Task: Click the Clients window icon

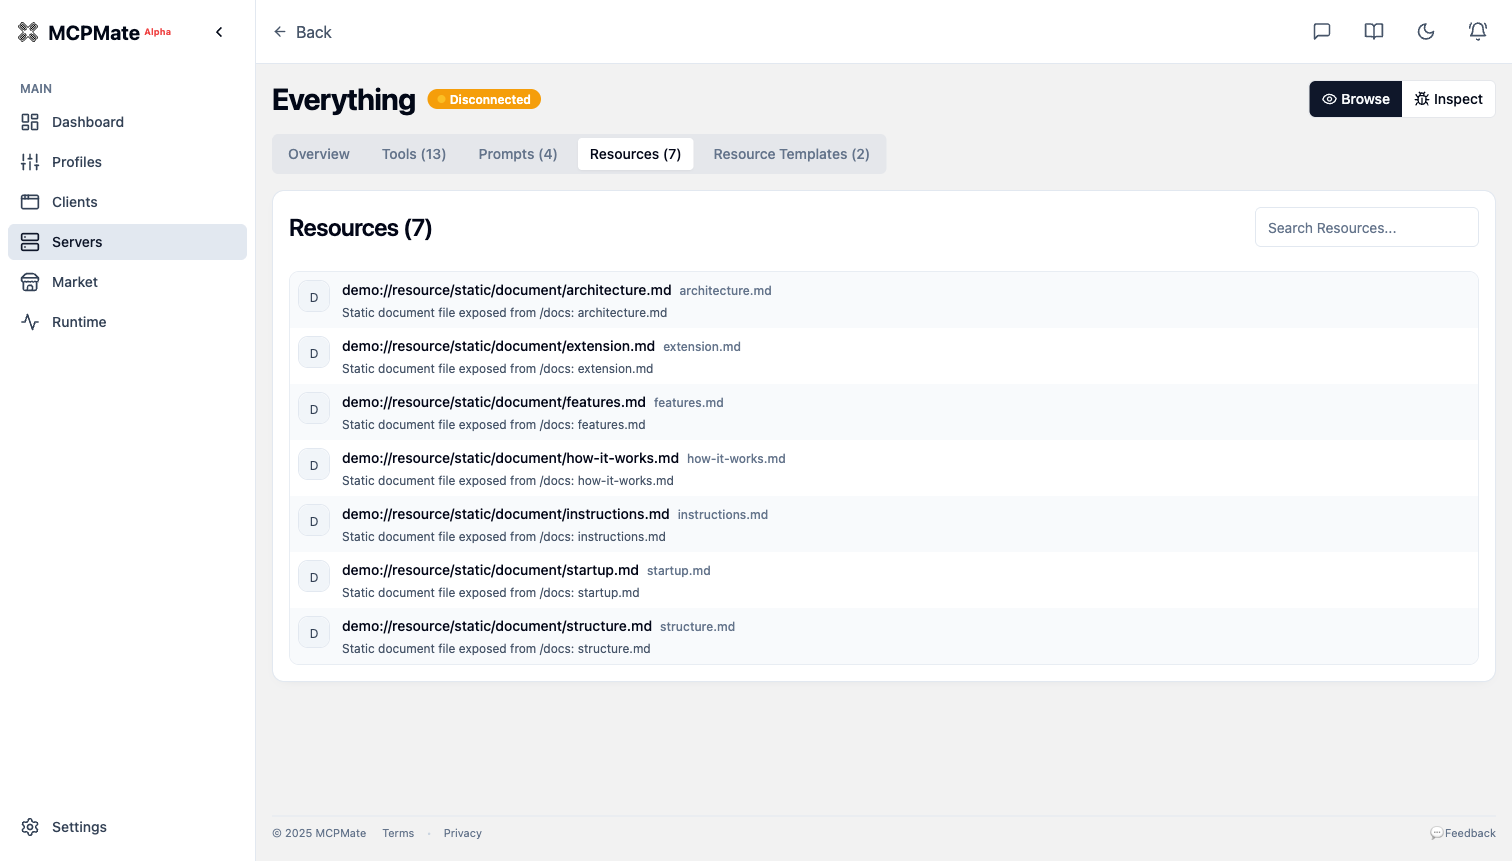Action: point(30,202)
